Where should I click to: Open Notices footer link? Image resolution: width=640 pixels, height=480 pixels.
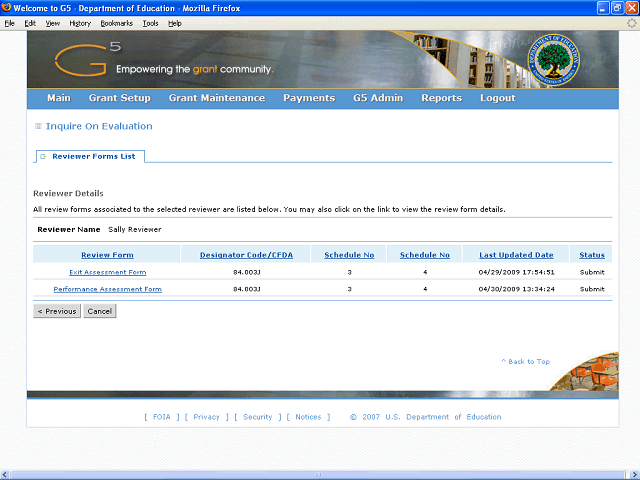(x=308, y=417)
